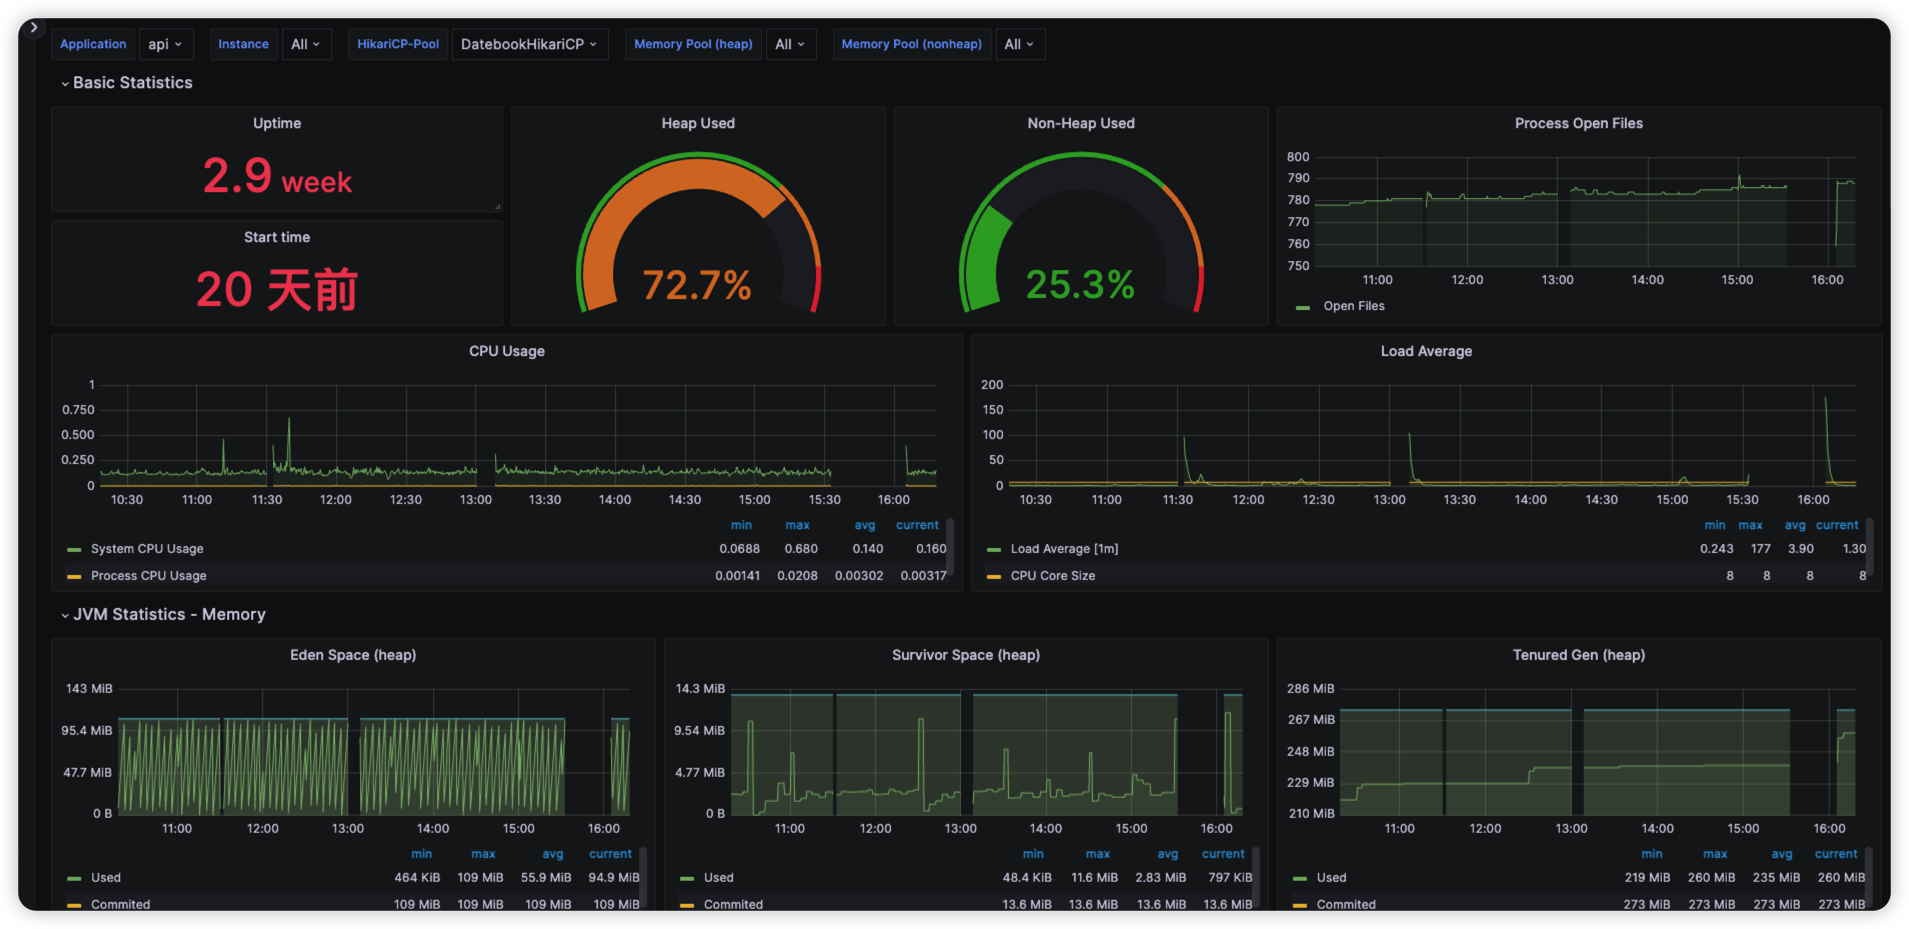Click the Memory Pool (nonheap) label
The height and width of the screenshot is (929, 1909).
click(911, 44)
